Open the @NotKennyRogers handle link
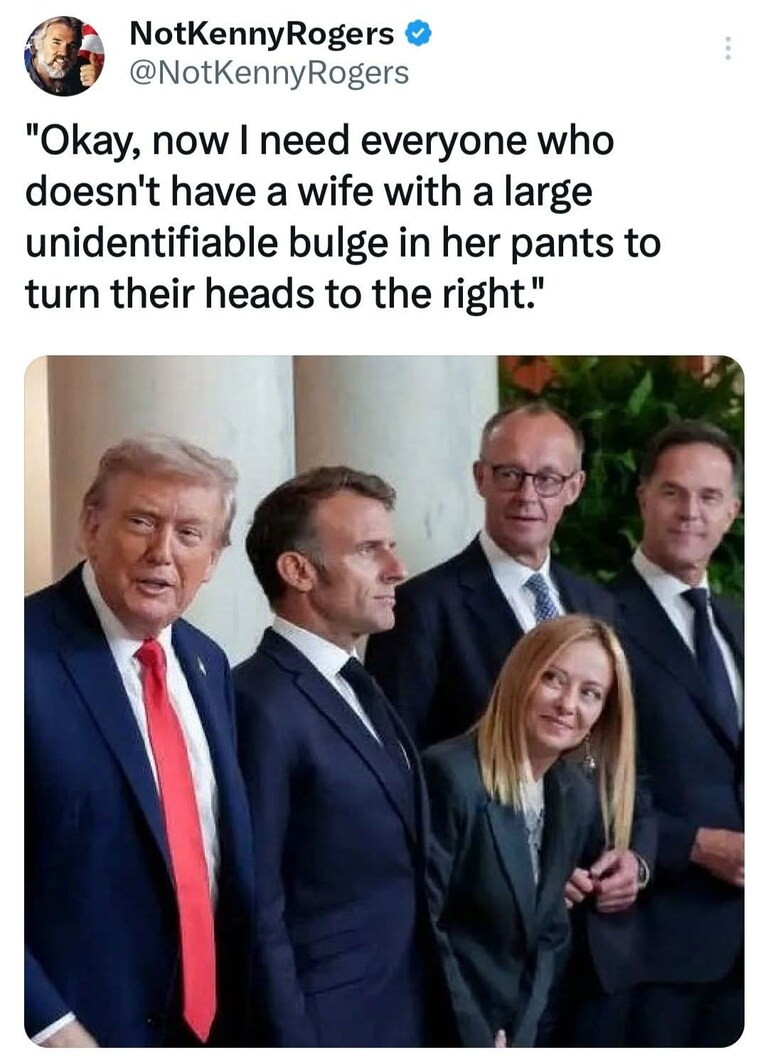 click(269, 72)
